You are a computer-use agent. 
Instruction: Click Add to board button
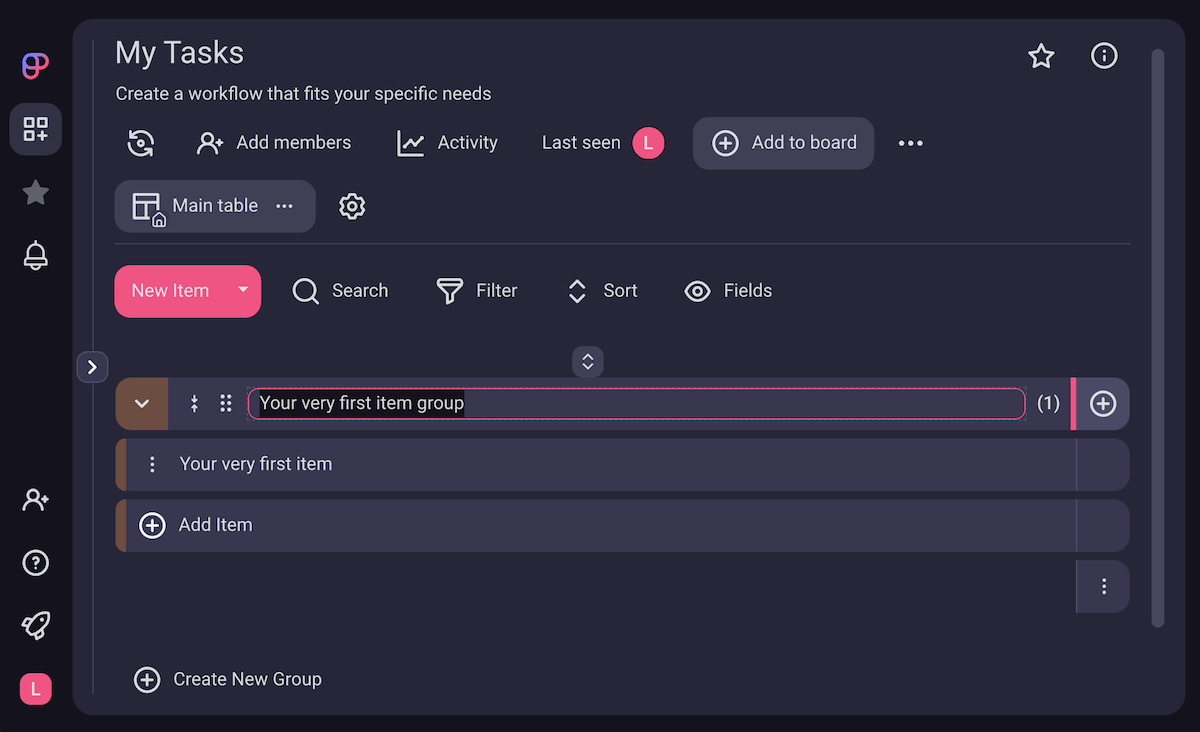(784, 143)
